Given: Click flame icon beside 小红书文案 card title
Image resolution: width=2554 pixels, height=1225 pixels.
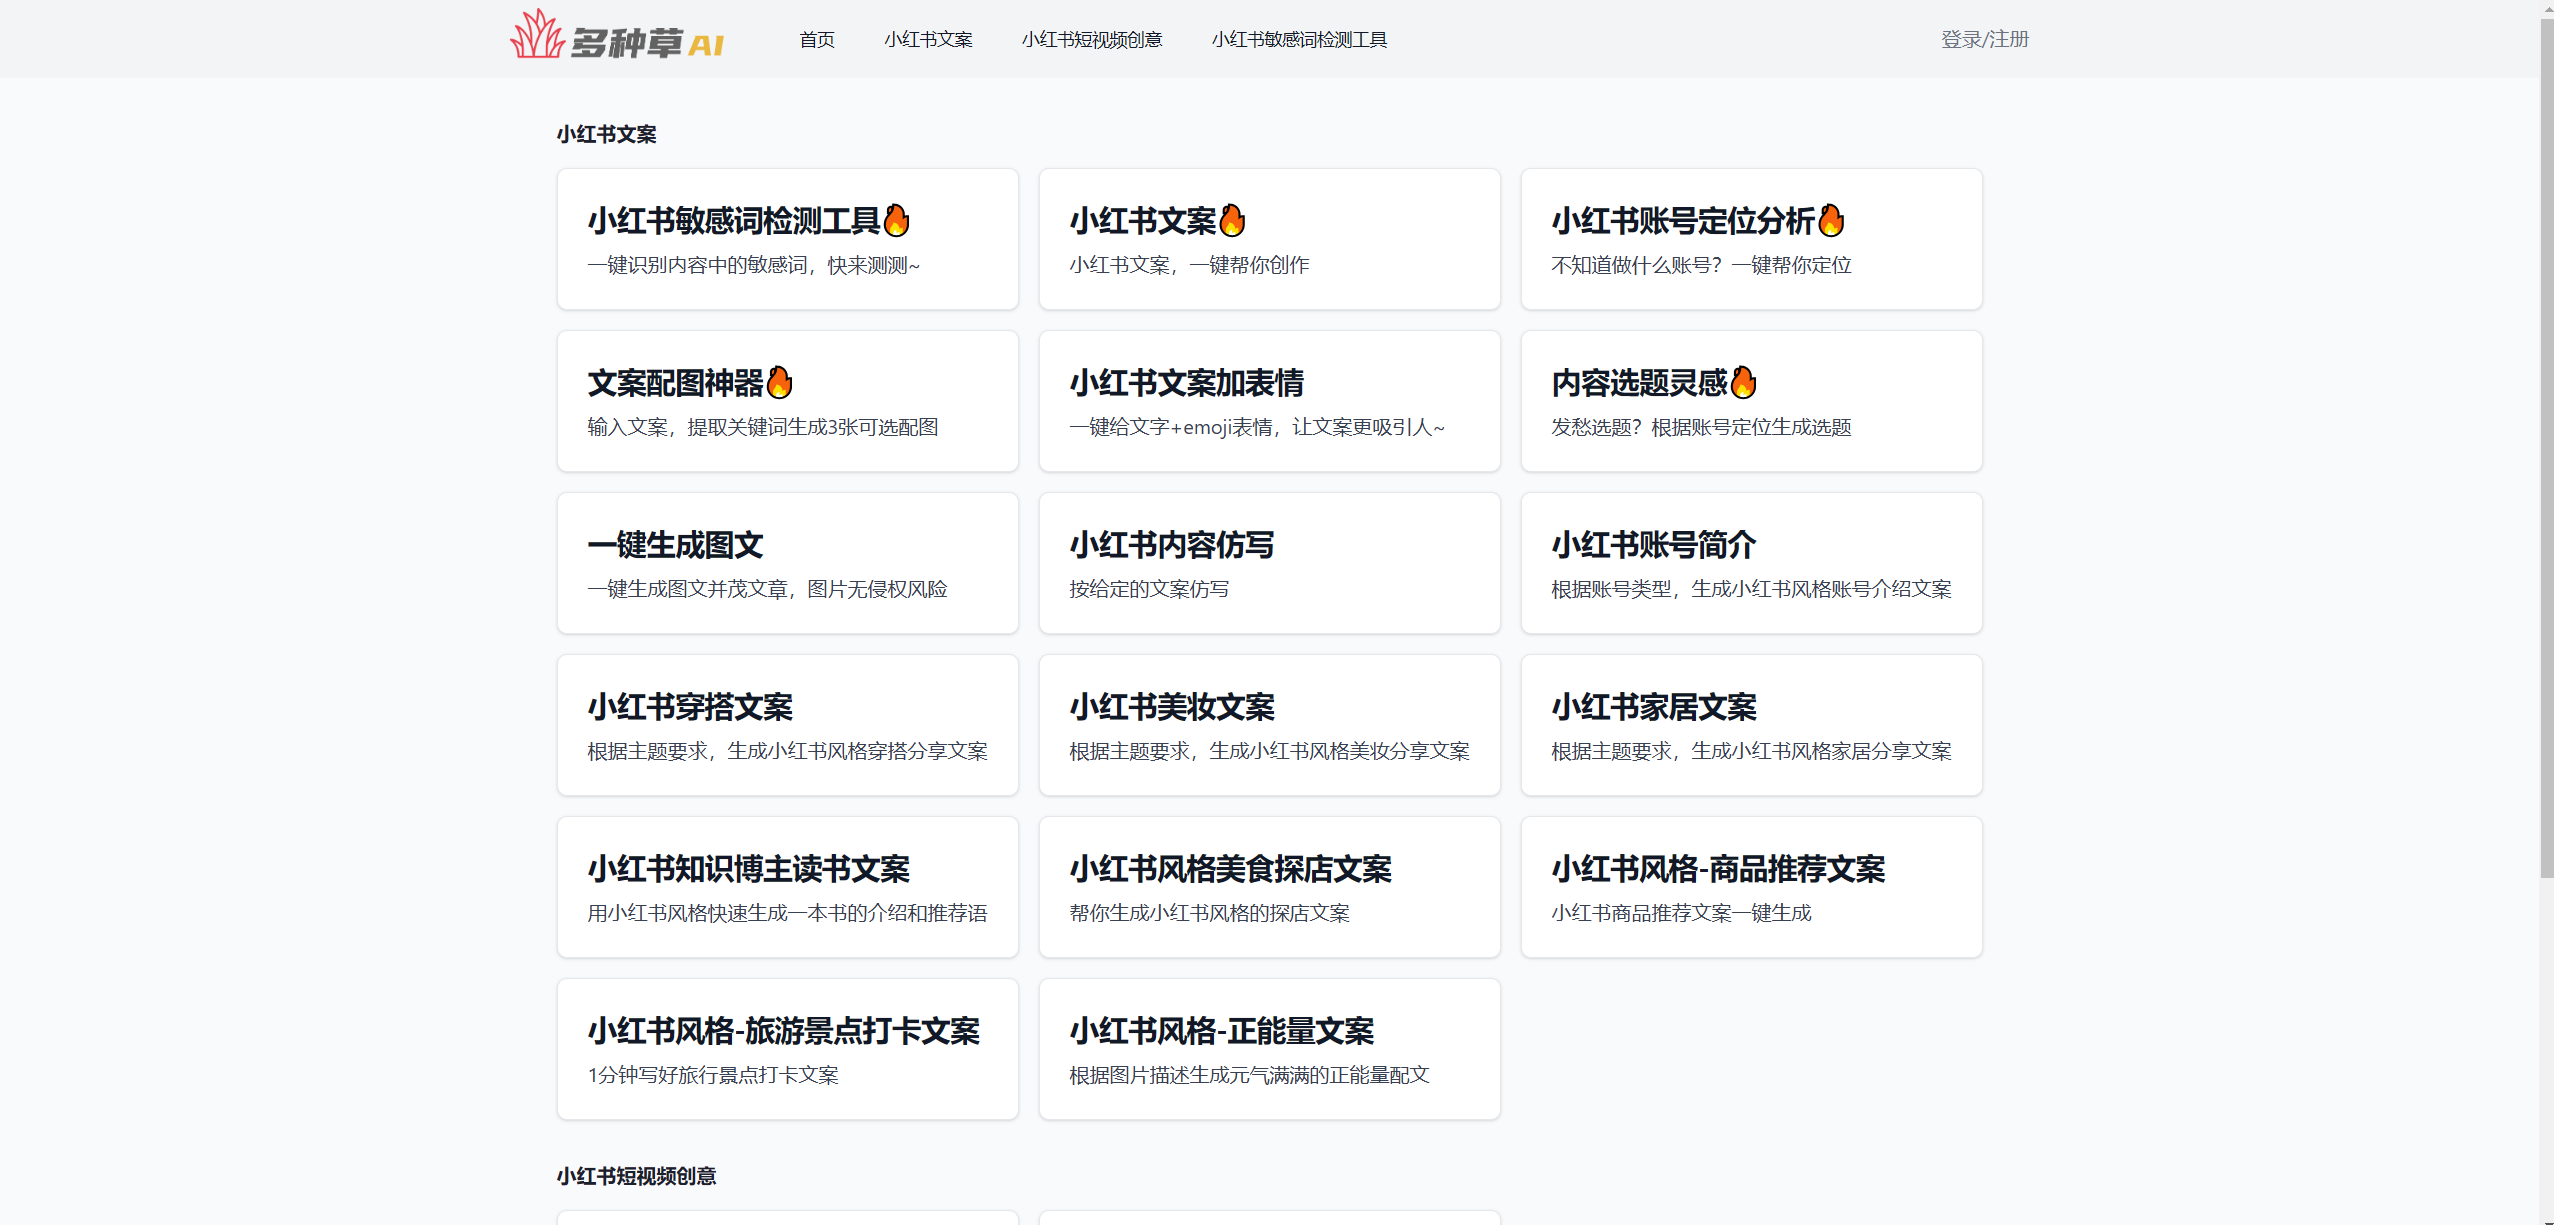Looking at the screenshot, I should tap(1233, 220).
